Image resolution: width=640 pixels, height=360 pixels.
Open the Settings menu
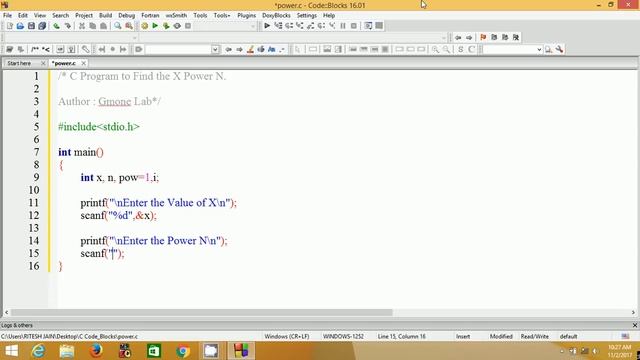click(307, 15)
